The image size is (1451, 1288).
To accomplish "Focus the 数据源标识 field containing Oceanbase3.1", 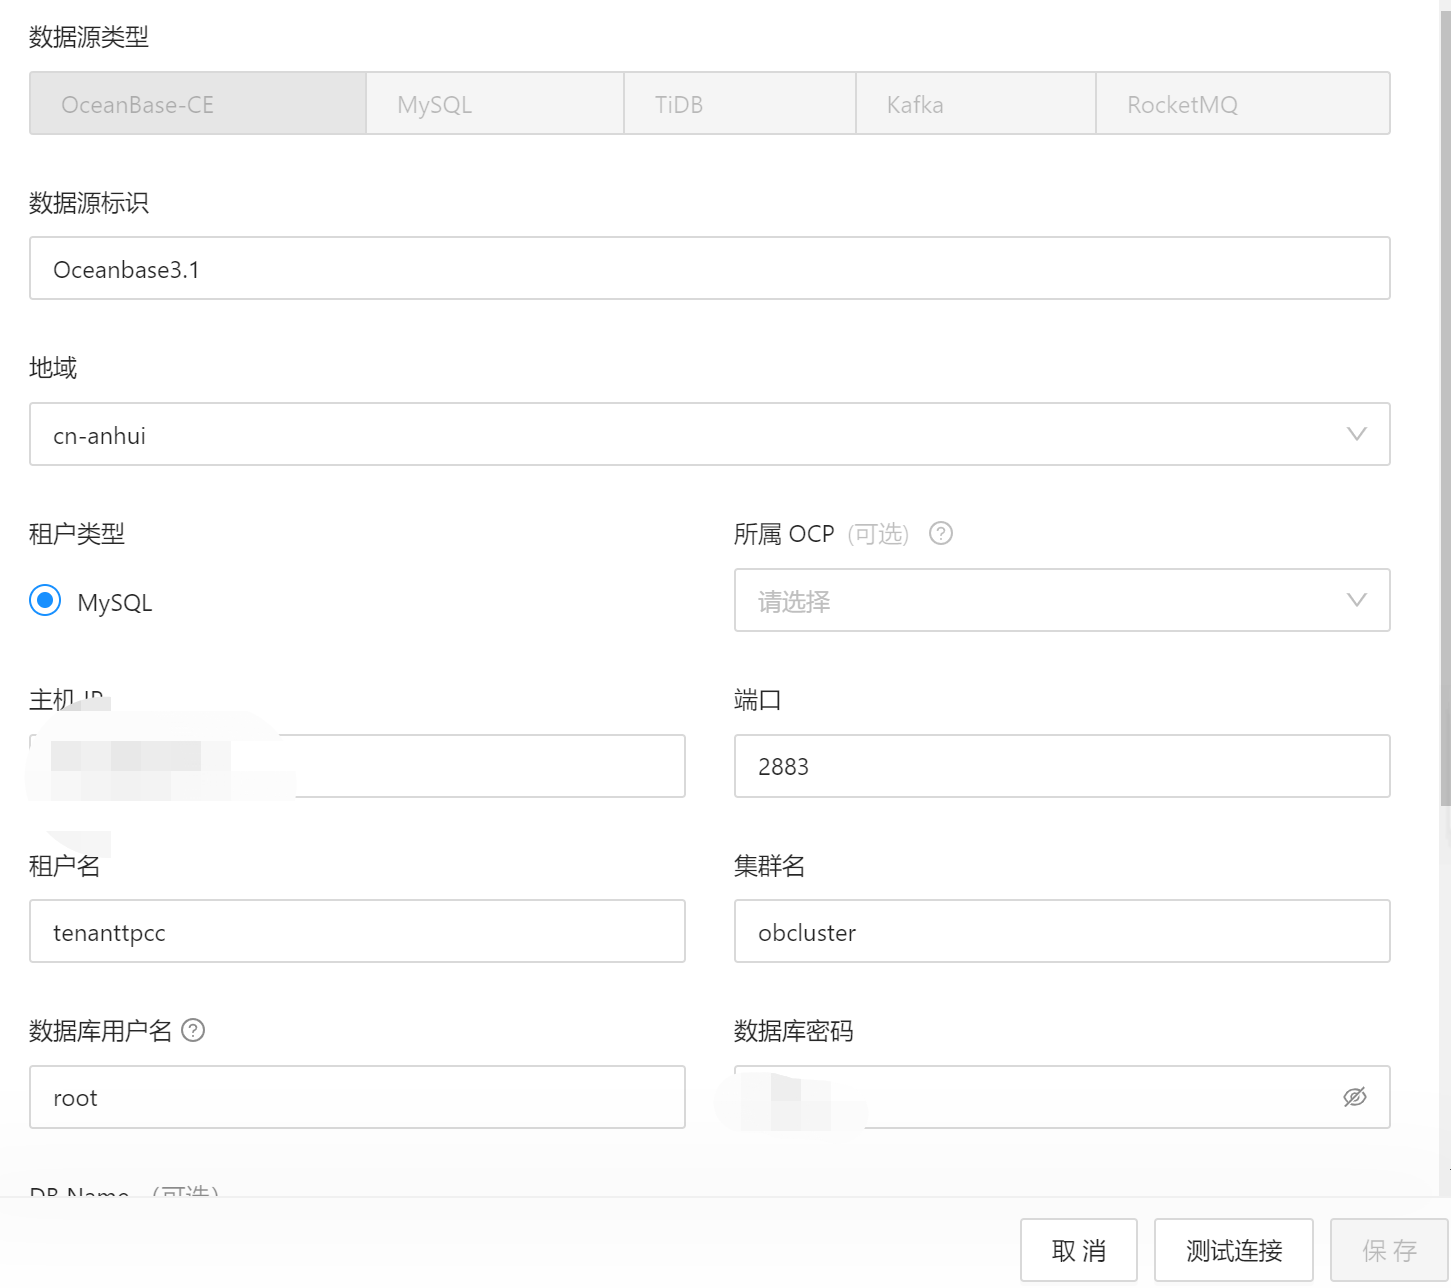I will point(710,268).
